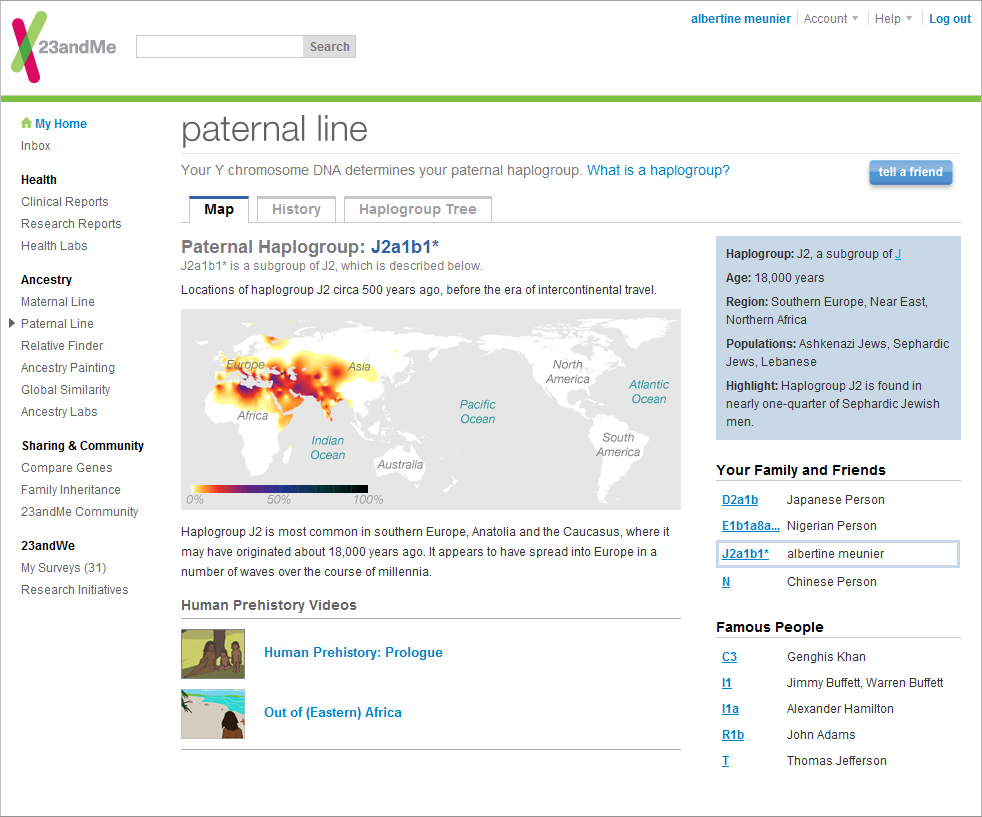This screenshot has width=982, height=817.
Task: Open My Surveys (31)
Action: click(63, 568)
